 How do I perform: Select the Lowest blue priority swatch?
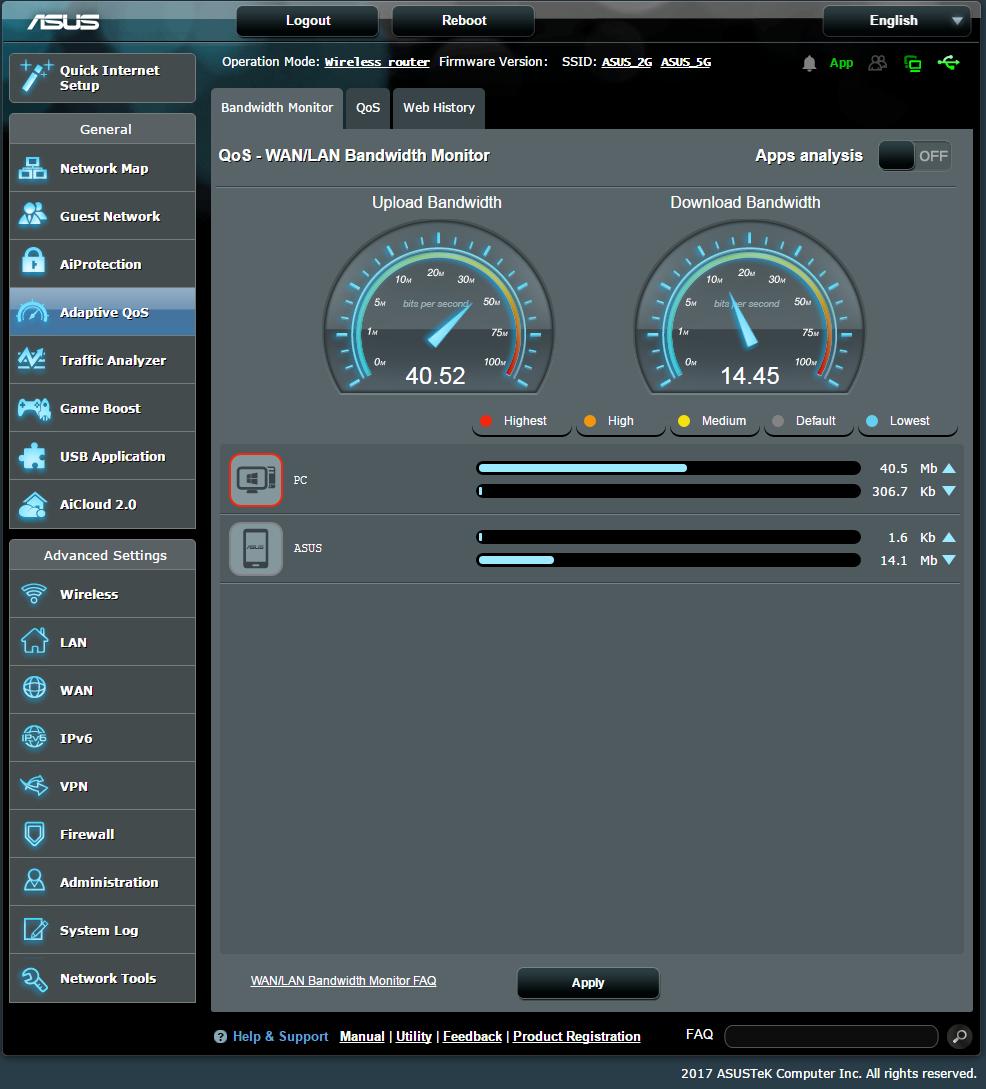(x=872, y=421)
